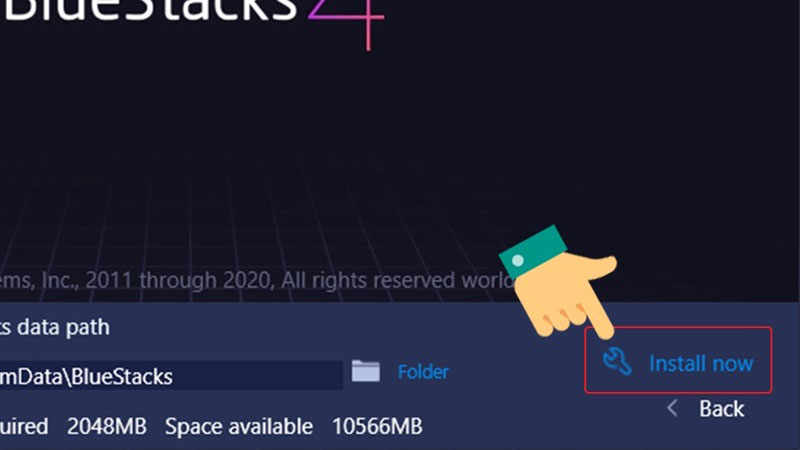Click the 'Space available' label
The image size is (800, 450).
(239, 427)
